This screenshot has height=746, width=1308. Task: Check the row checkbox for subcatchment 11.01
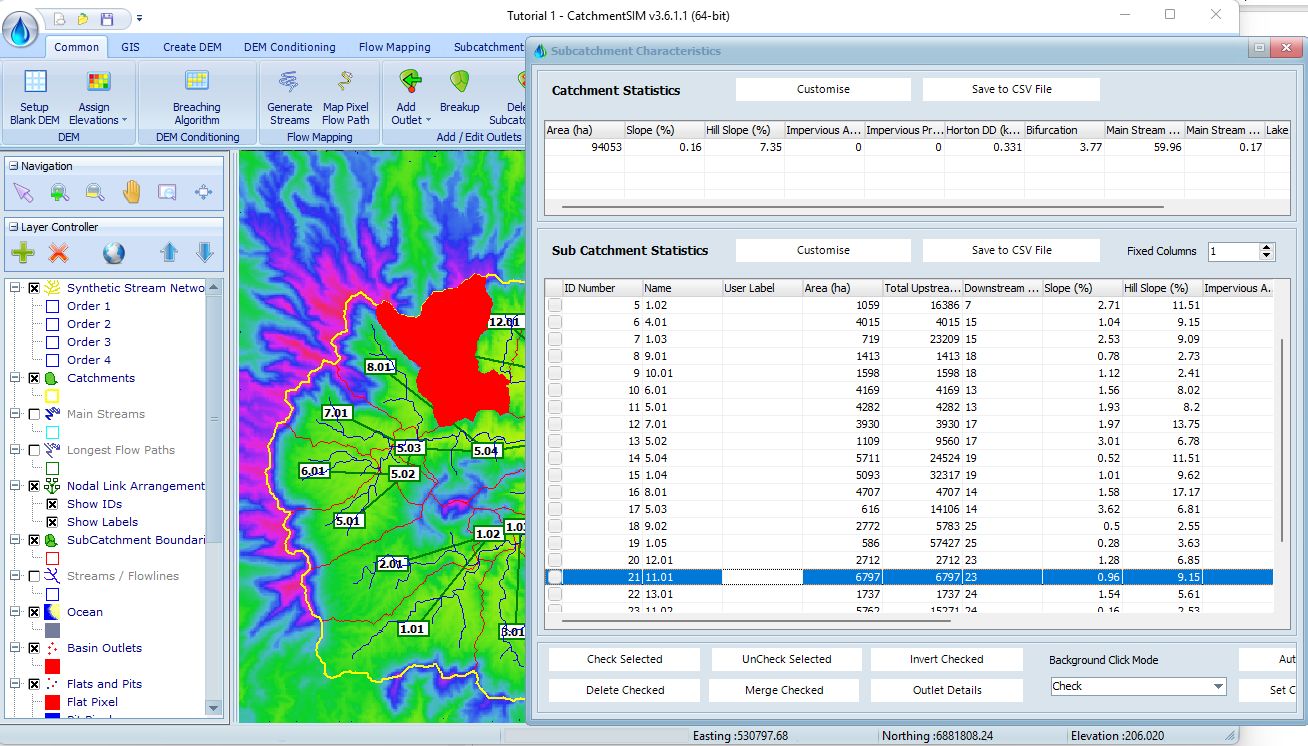(x=554, y=577)
